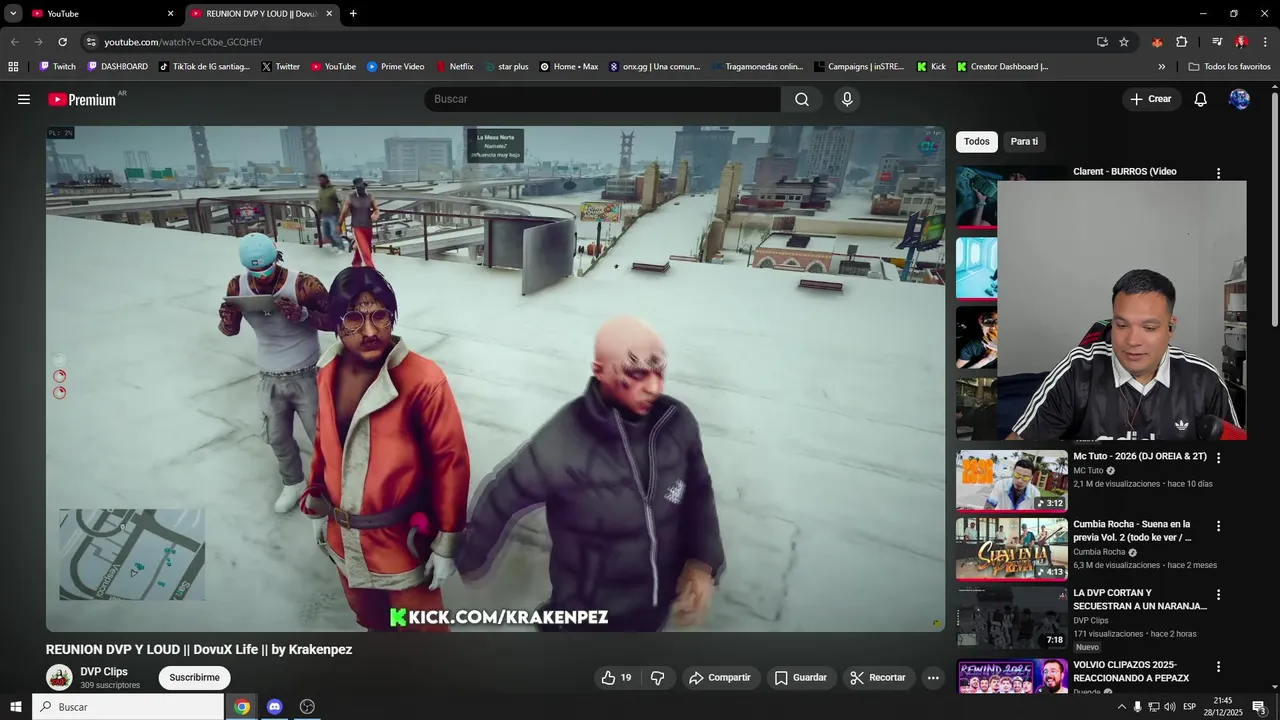Bookmark this page with the star icon

point(1124,42)
